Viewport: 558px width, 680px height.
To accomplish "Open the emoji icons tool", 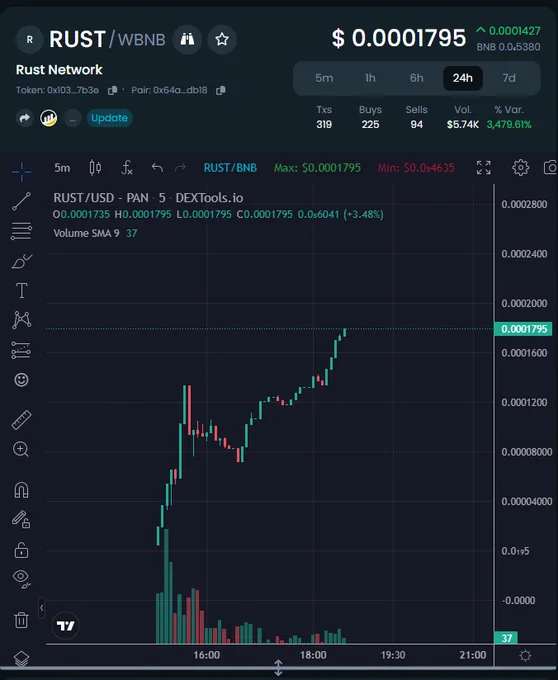I will coord(21,380).
